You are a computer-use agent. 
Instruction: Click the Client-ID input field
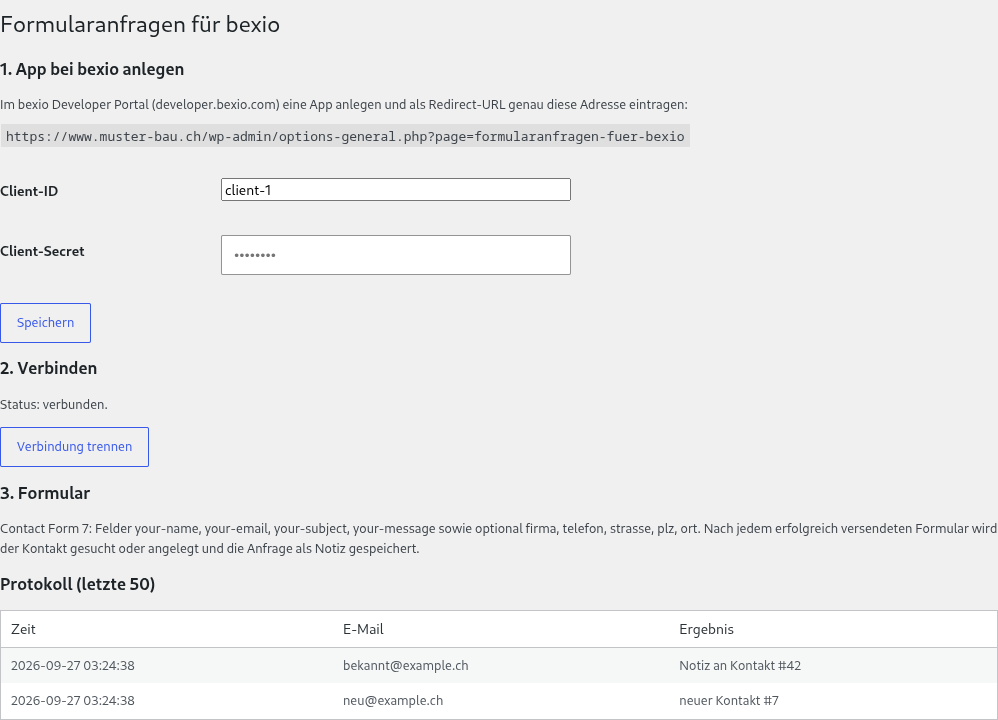(395, 190)
